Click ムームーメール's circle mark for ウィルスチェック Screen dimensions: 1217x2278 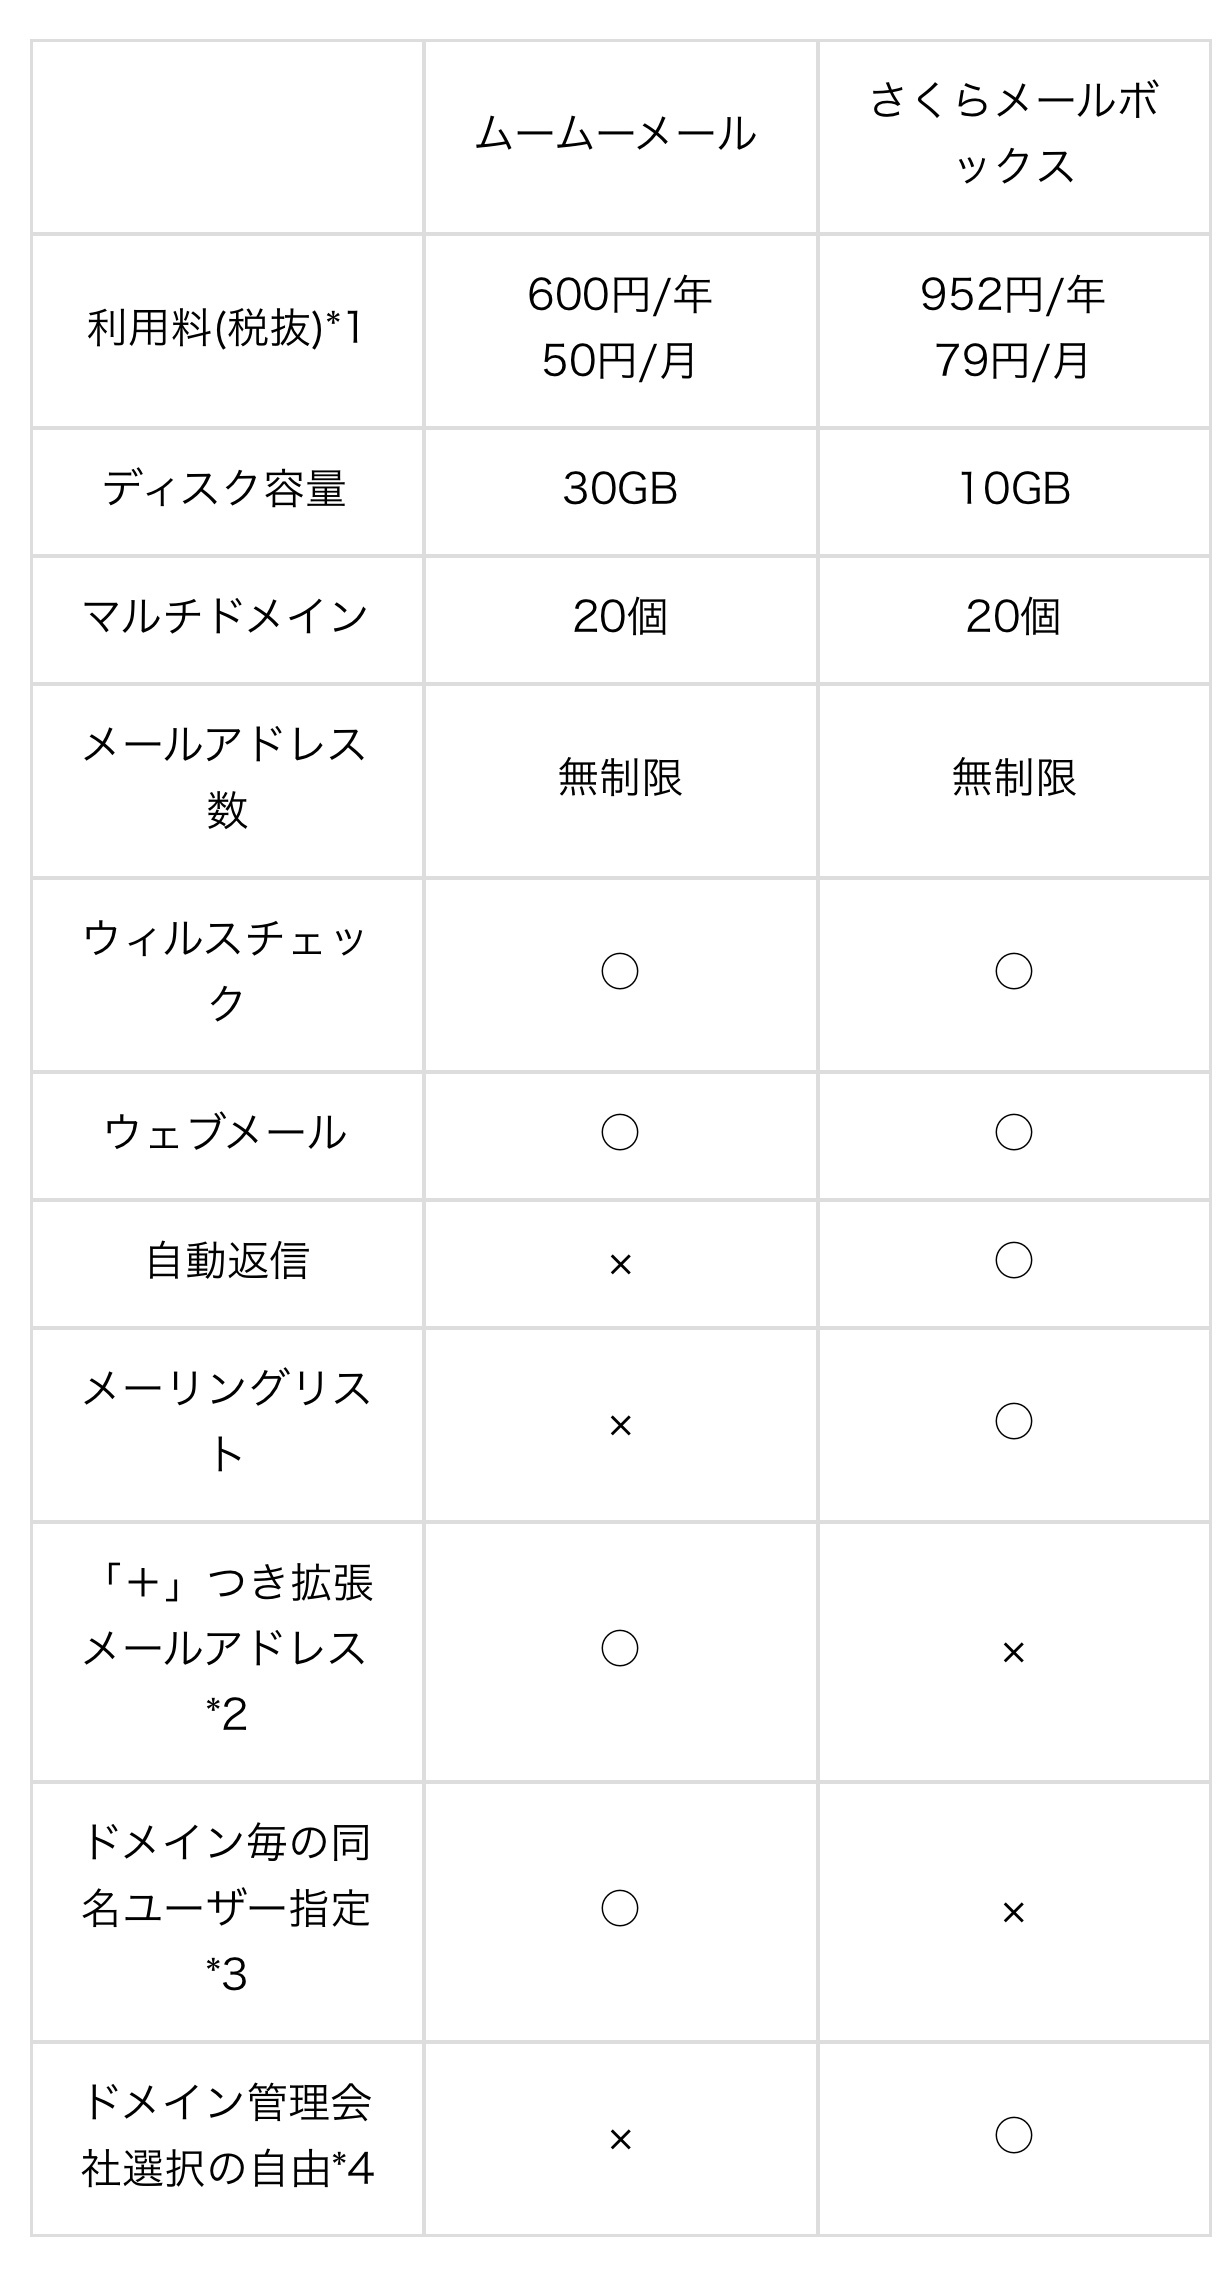pos(620,971)
